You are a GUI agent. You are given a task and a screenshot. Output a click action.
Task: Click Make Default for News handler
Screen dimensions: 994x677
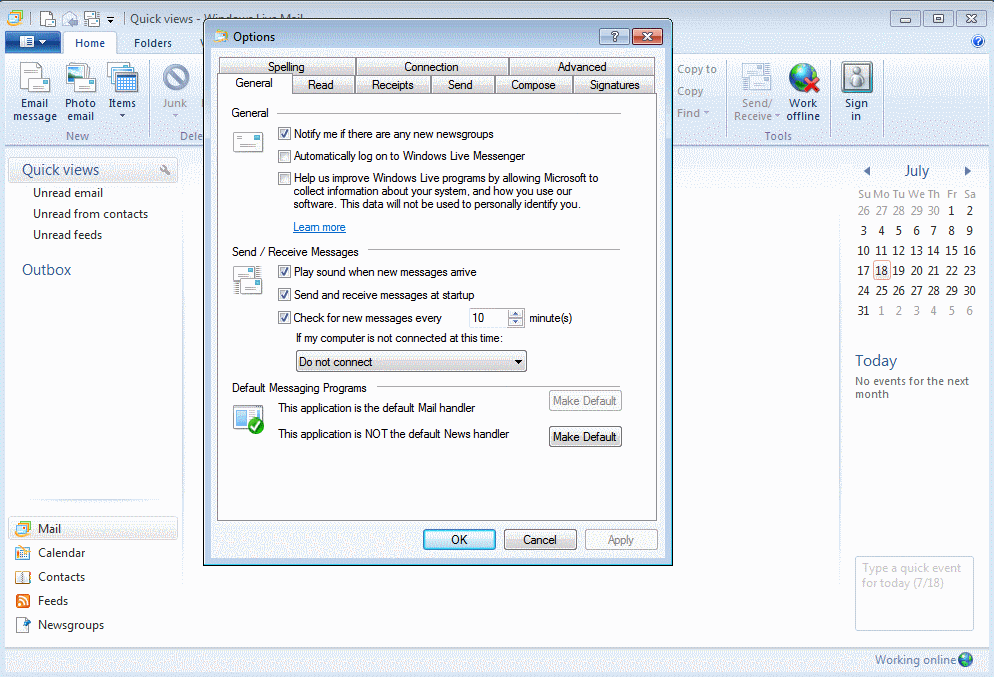click(x=584, y=437)
